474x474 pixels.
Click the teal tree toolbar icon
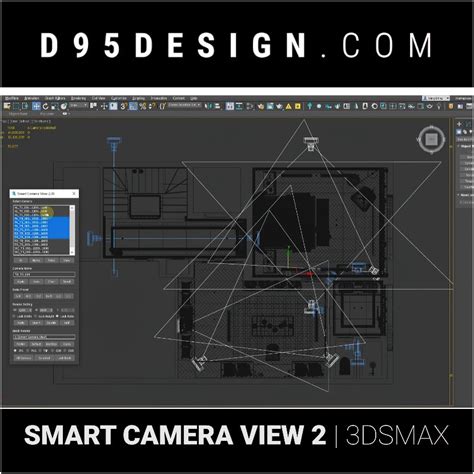310,106
